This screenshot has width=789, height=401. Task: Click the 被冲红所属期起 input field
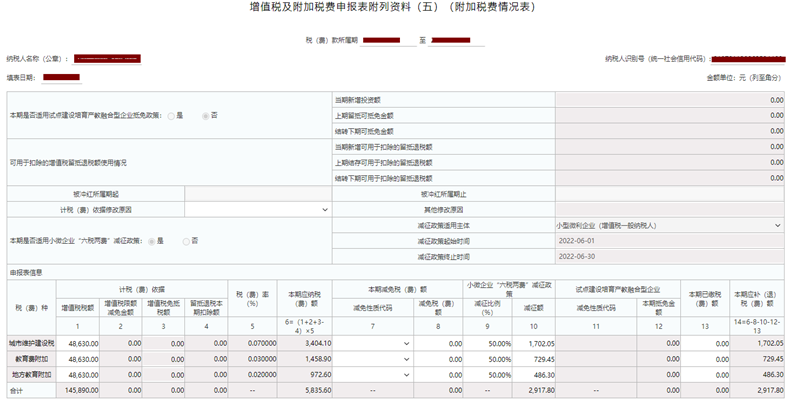258,194
